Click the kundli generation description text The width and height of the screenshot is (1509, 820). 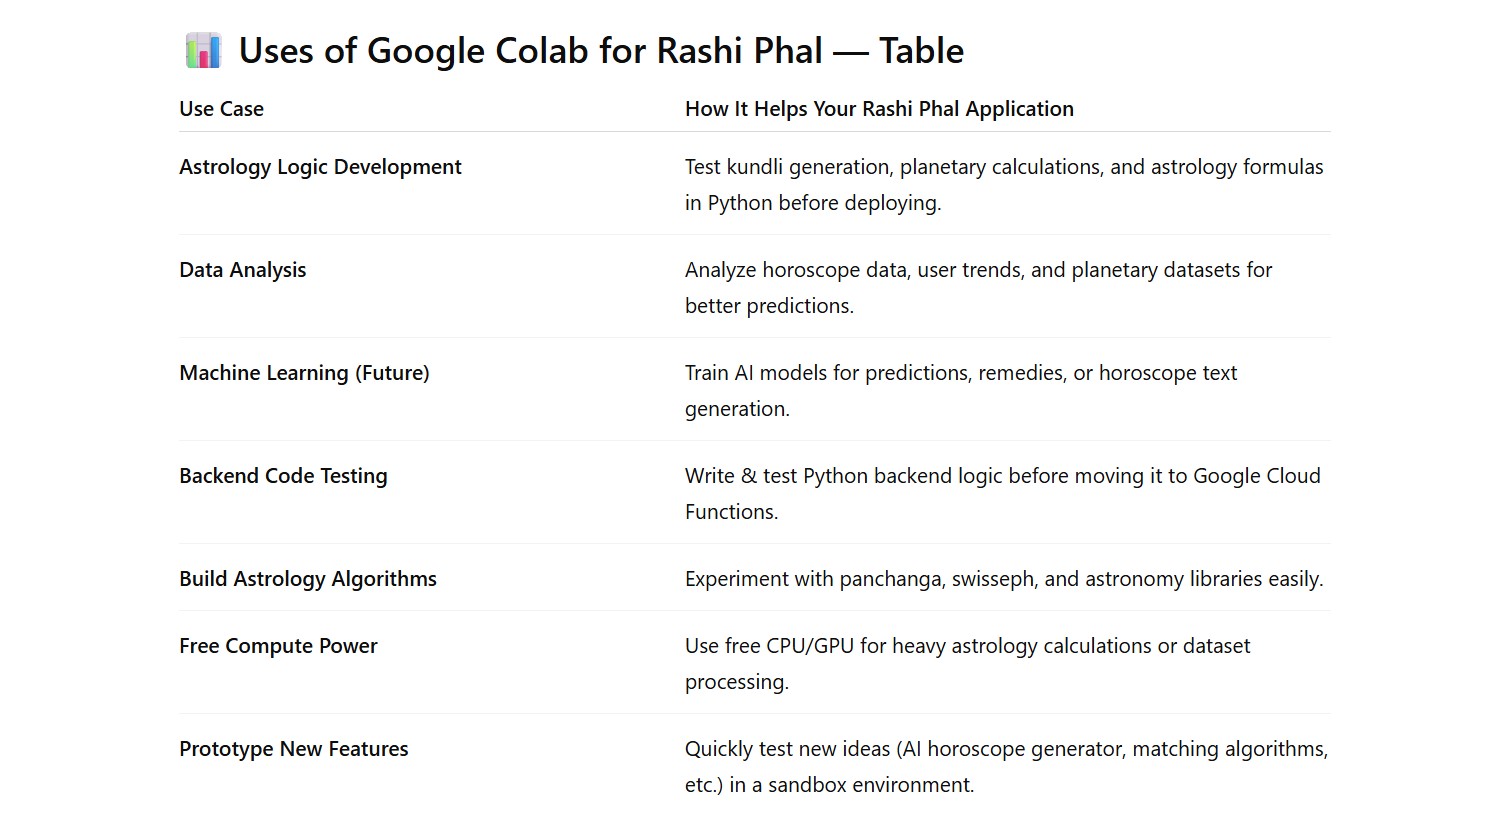click(x=1003, y=184)
